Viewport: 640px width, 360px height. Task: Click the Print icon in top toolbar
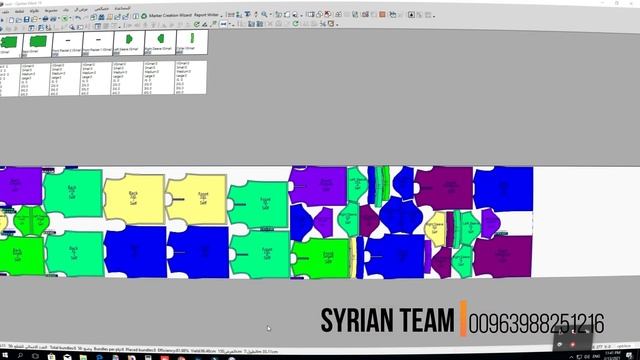coord(45,19)
